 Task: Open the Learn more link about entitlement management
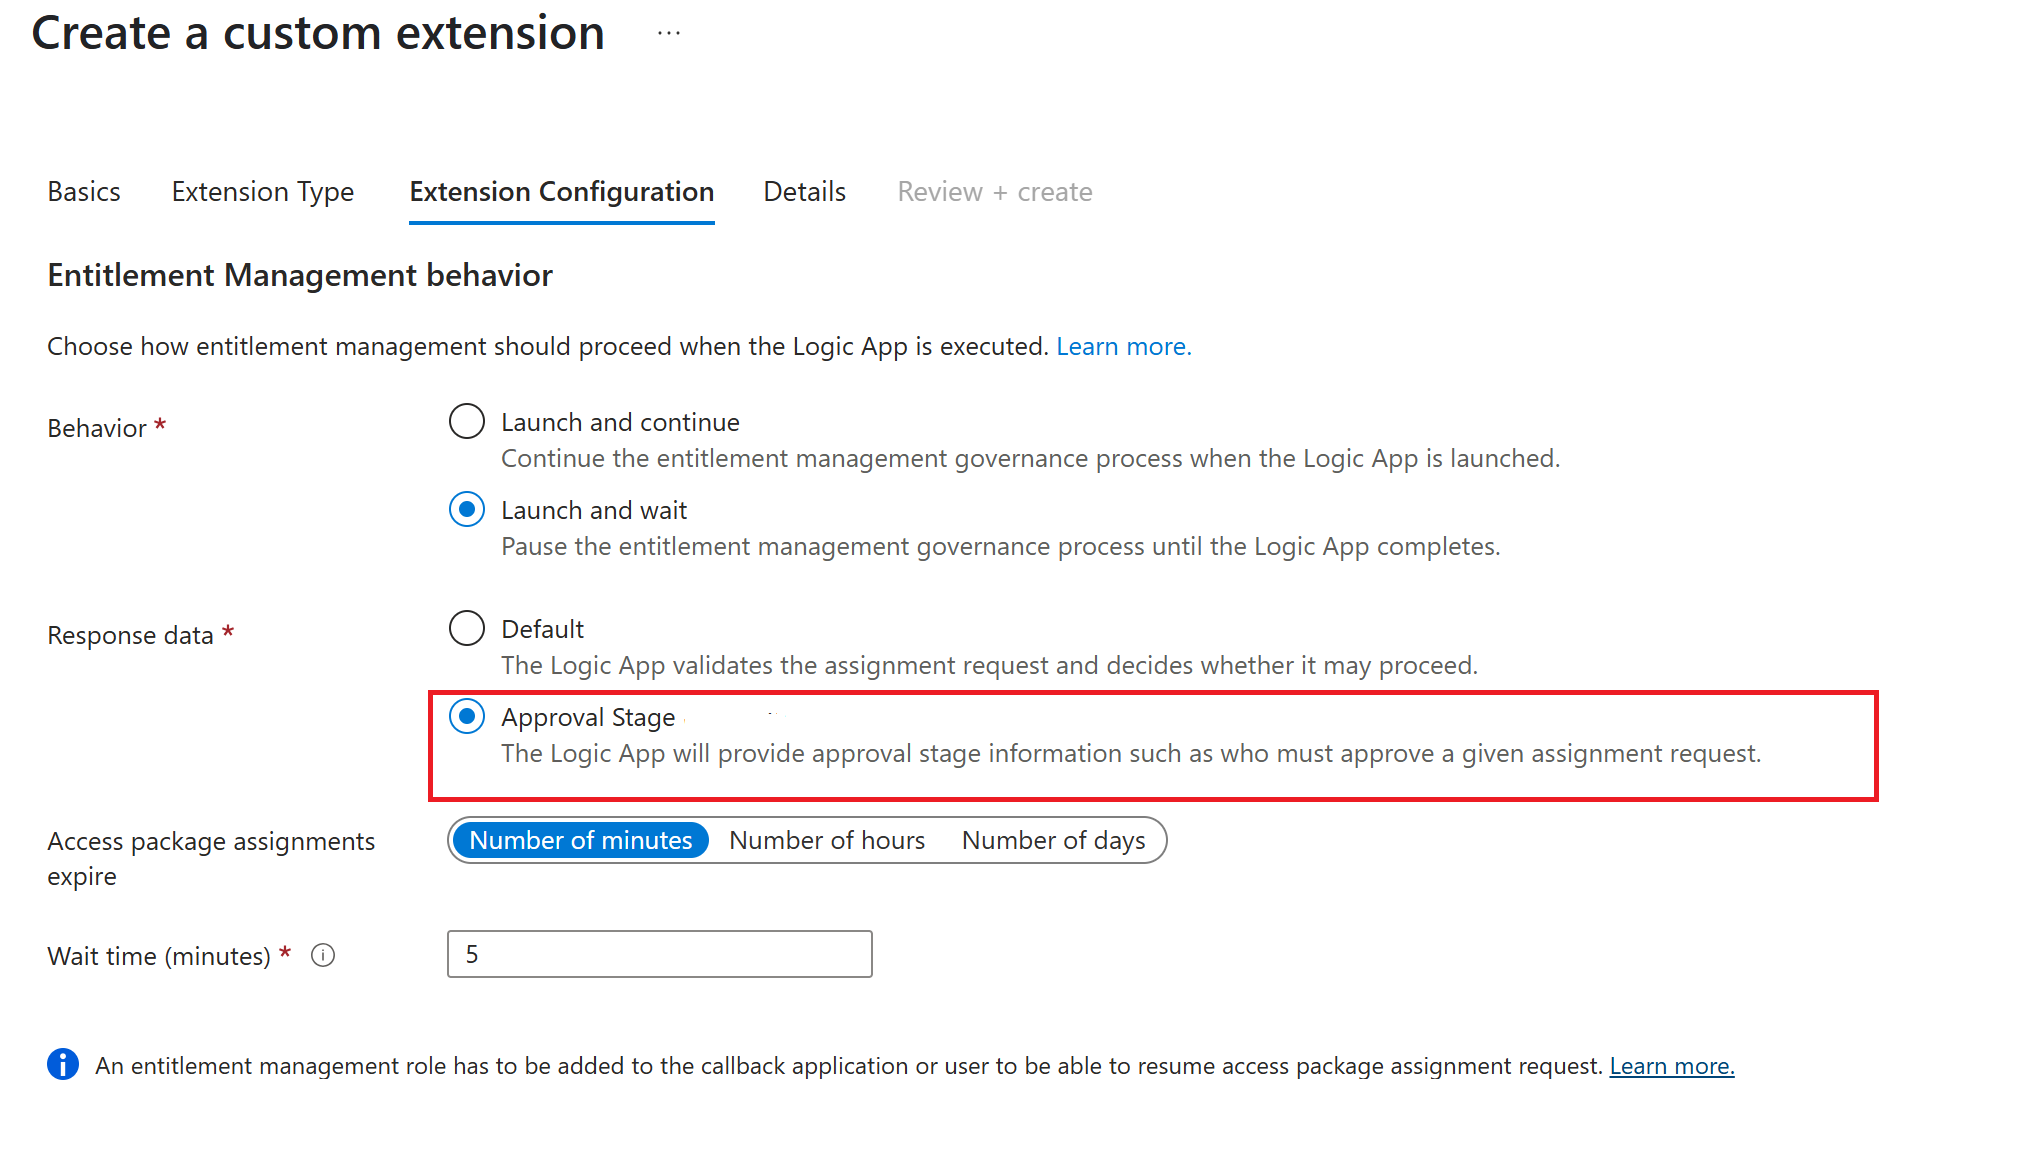(1123, 346)
